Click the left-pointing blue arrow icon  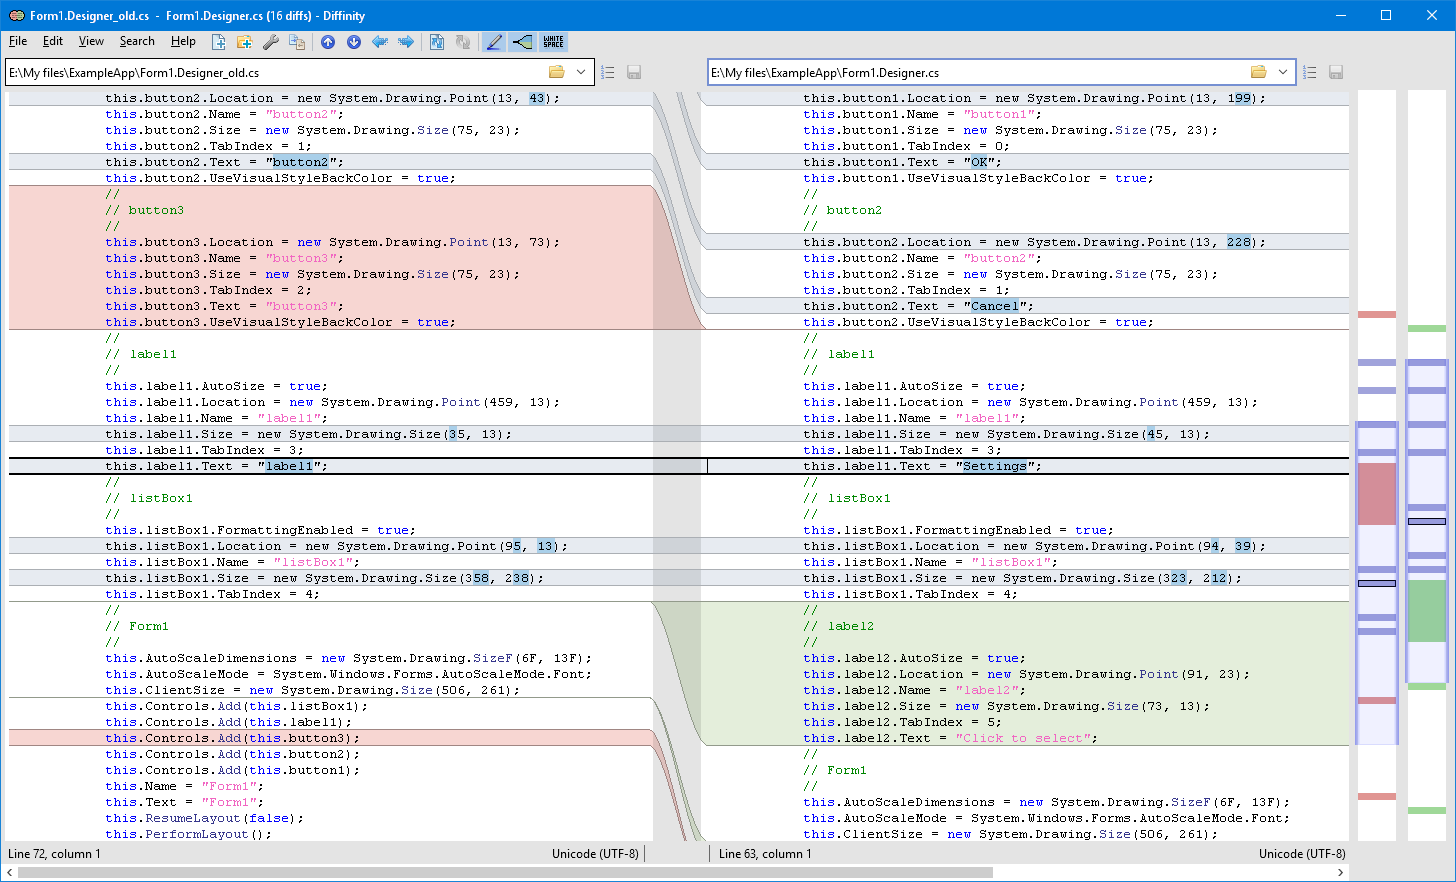pyautogui.click(x=380, y=42)
